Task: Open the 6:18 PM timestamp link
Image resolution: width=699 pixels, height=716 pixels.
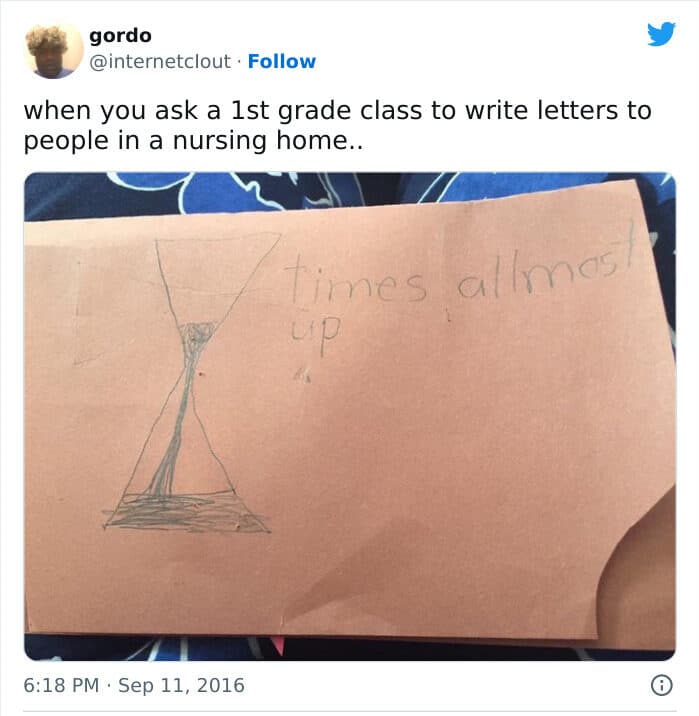Action: tap(61, 685)
